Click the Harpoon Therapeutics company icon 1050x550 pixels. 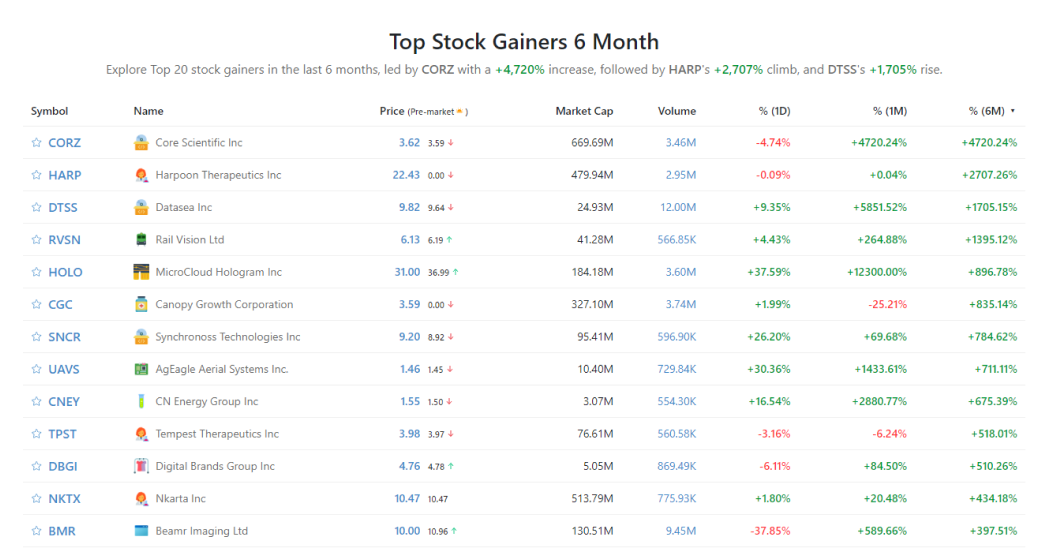click(x=141, y=175)
